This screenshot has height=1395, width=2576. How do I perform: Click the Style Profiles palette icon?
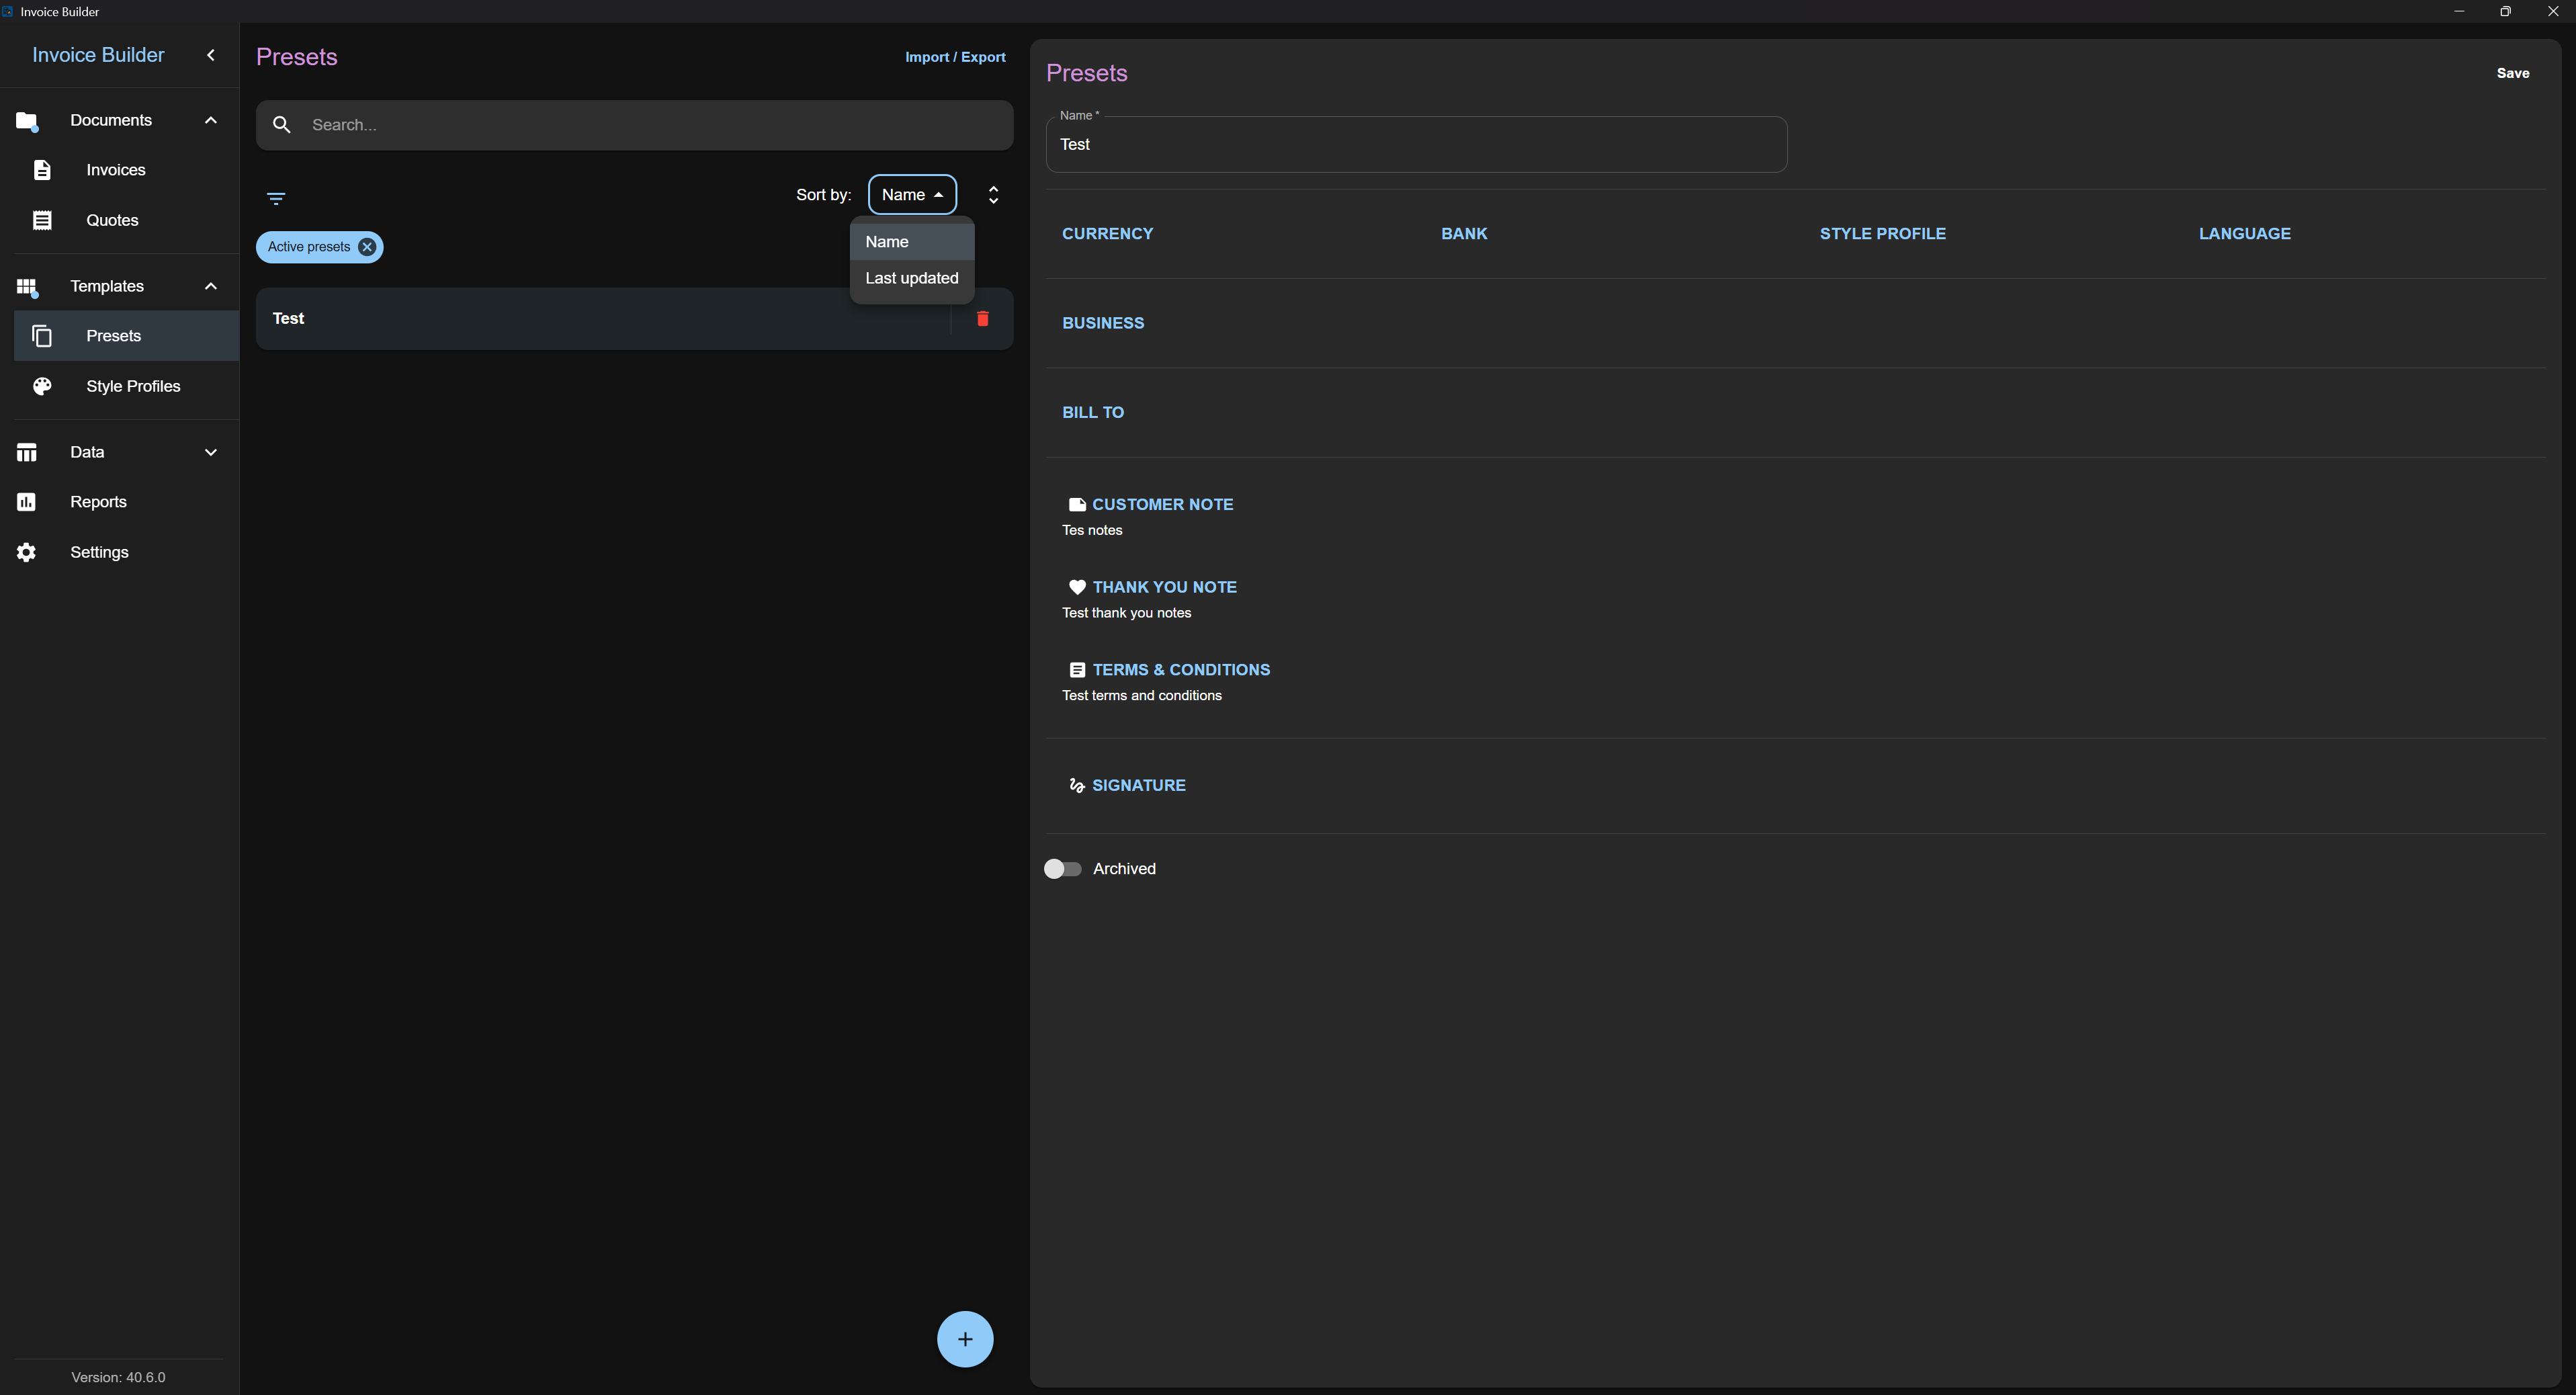[42, 386]
